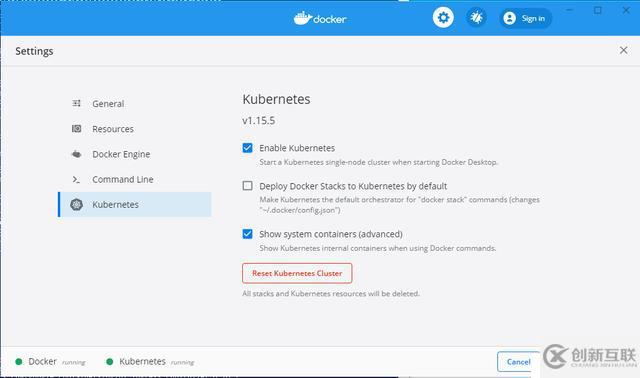Image resolution: width=640 pixels, height=378 pixels.
Task: Click 'Show Kubernetes internal containers' description
Action: (x=378, y=248)
